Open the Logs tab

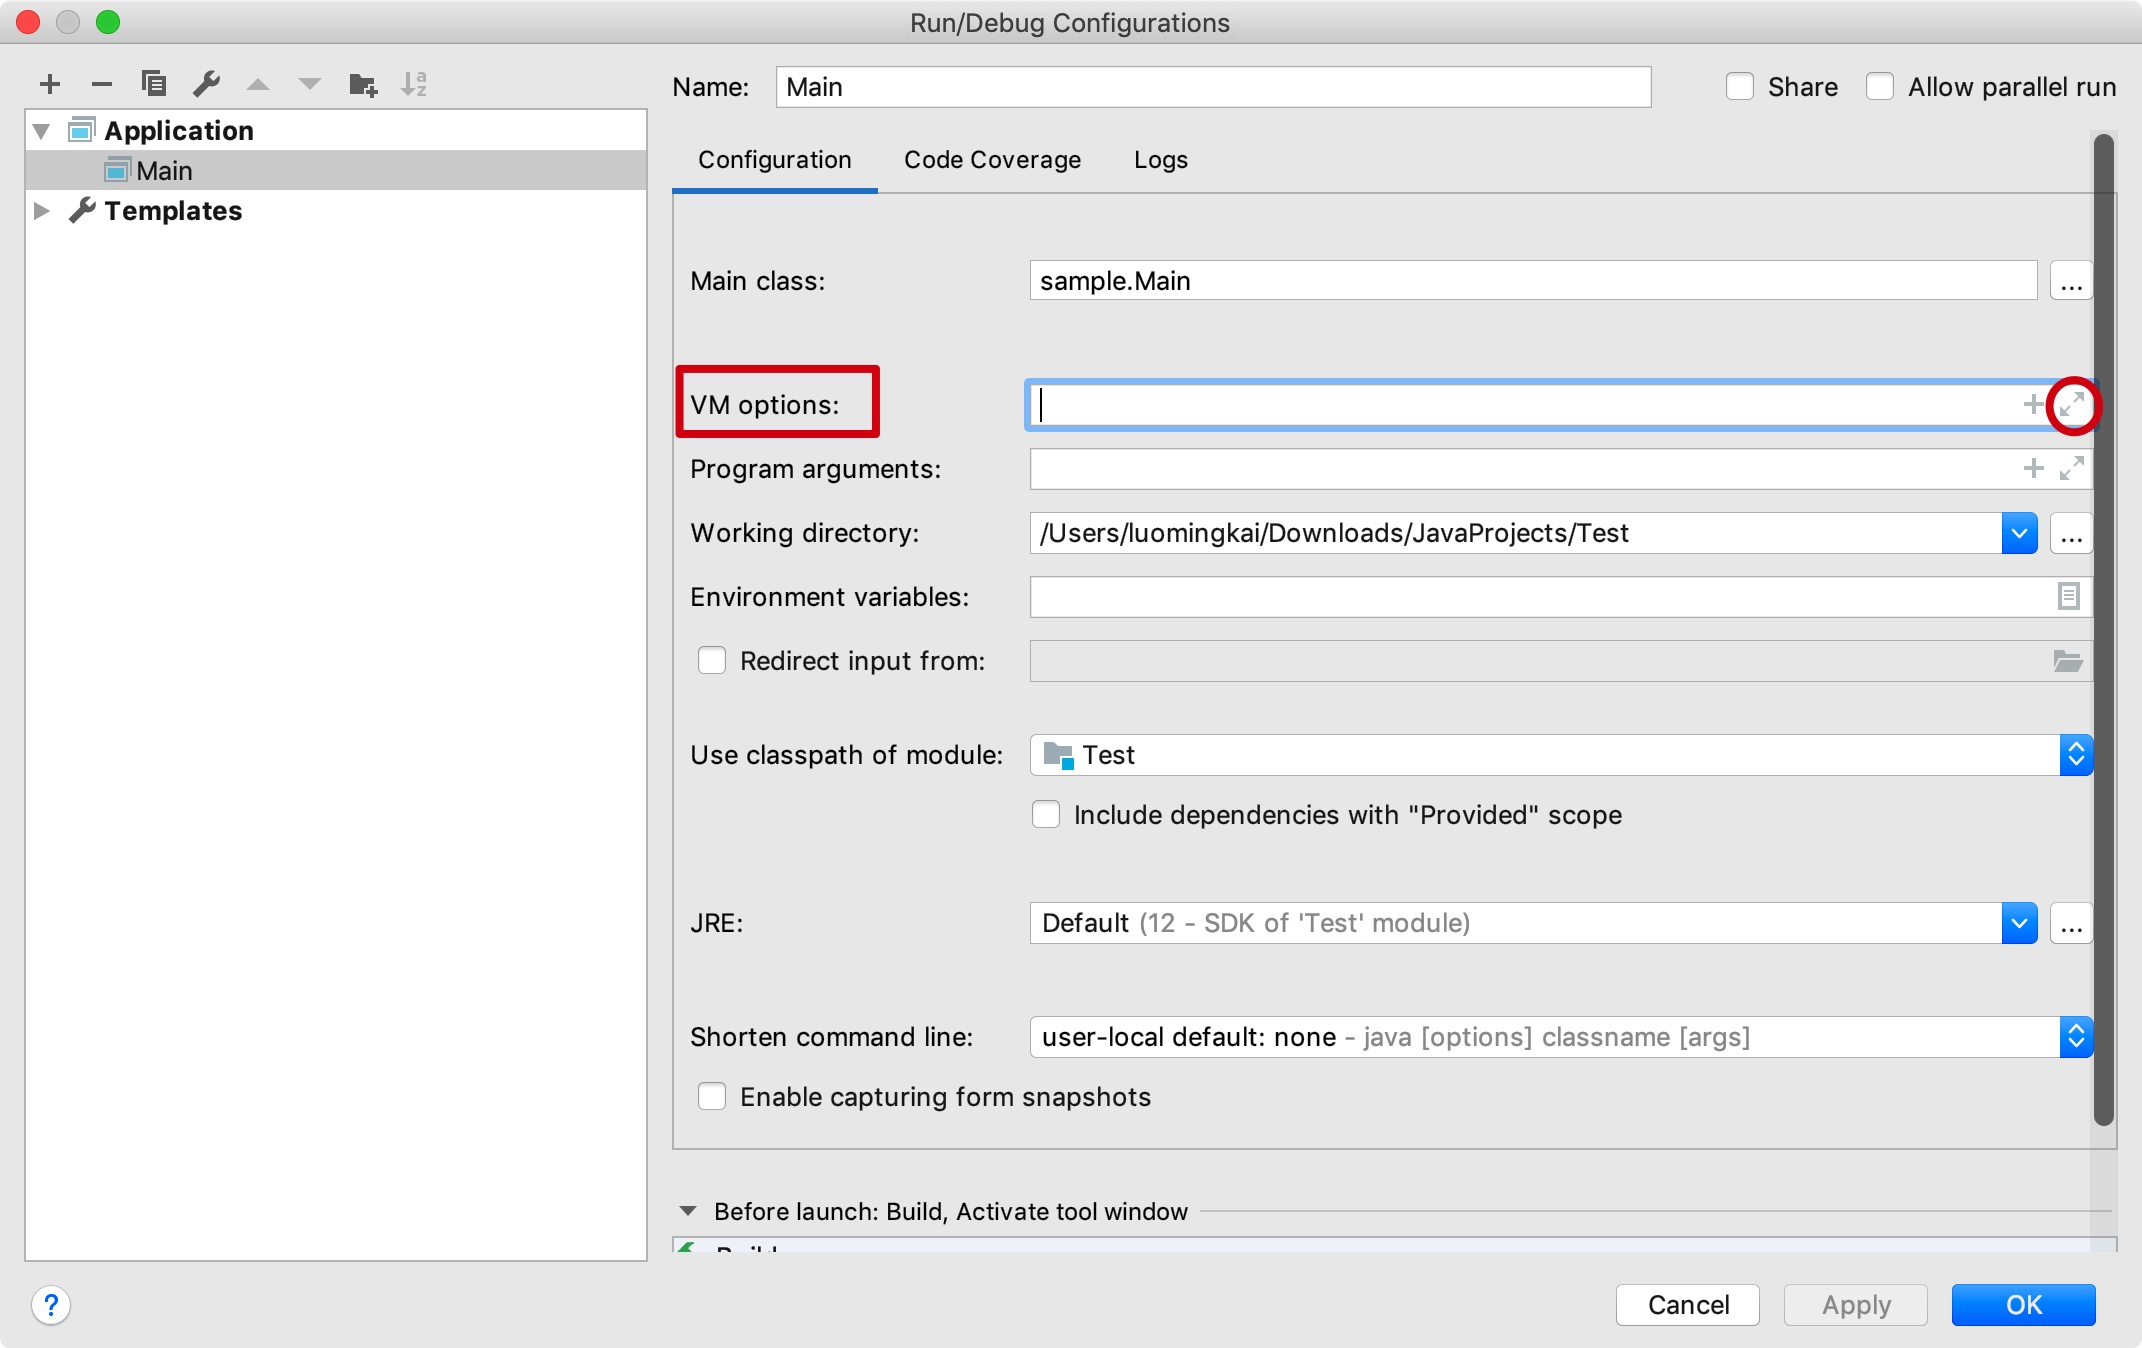point(1160,160)
